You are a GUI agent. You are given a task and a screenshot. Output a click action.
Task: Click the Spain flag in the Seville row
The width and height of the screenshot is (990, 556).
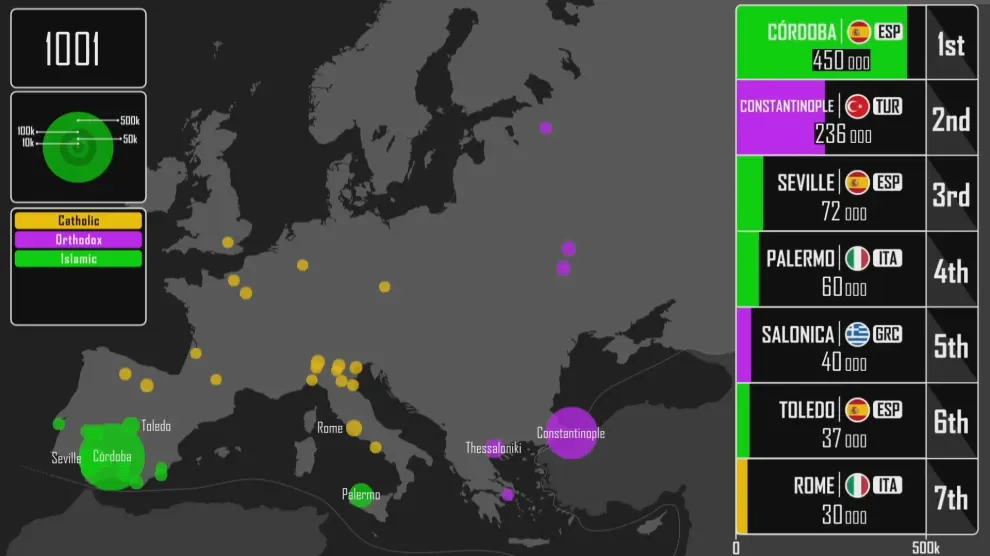click(x=857, y=182)
